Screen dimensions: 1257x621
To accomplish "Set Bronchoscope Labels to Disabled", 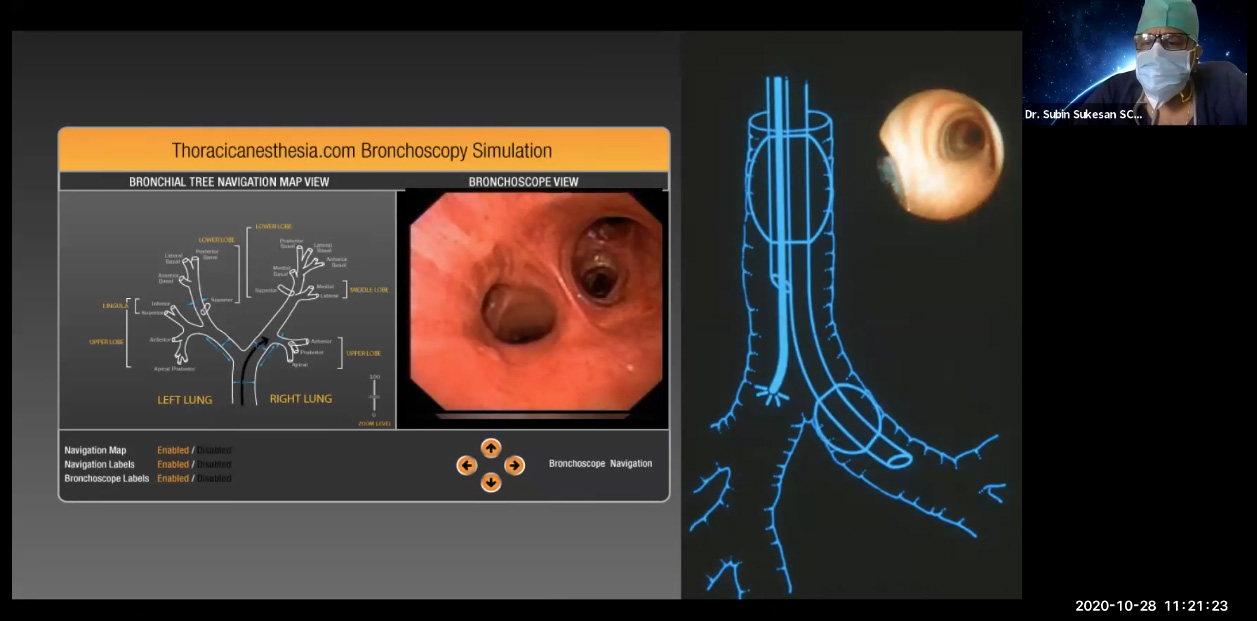I will [214, 478].
